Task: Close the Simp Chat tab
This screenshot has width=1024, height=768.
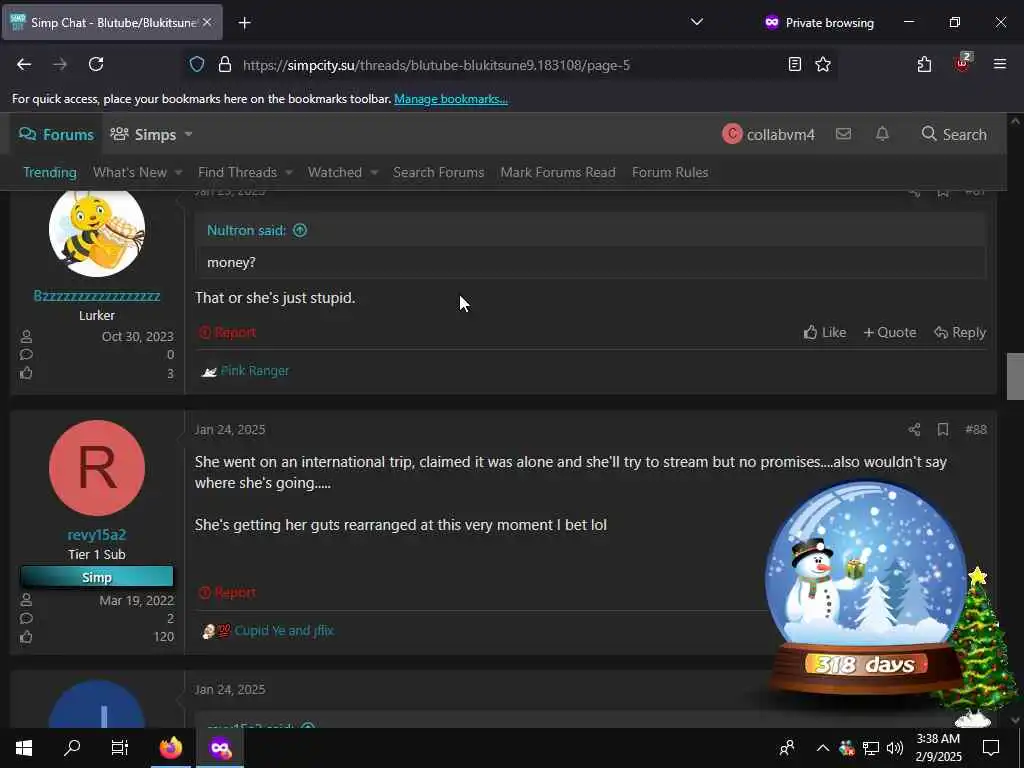Action: [207, 22]
